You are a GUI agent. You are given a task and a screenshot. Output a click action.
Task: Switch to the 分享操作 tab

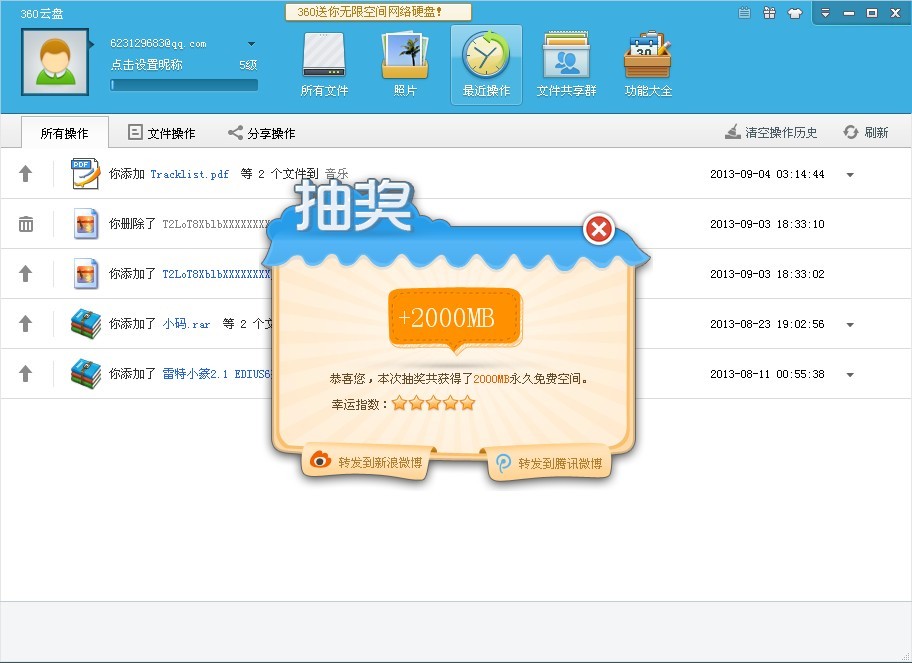(x=261, y=133)
